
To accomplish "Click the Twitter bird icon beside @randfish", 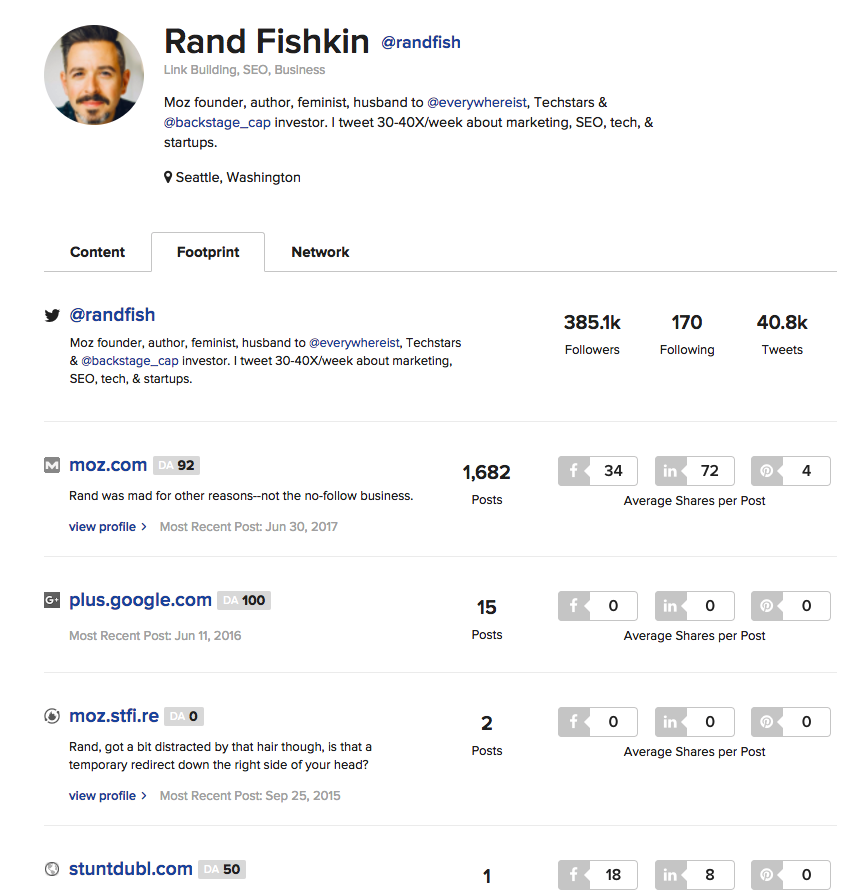I will click(52, 315).
